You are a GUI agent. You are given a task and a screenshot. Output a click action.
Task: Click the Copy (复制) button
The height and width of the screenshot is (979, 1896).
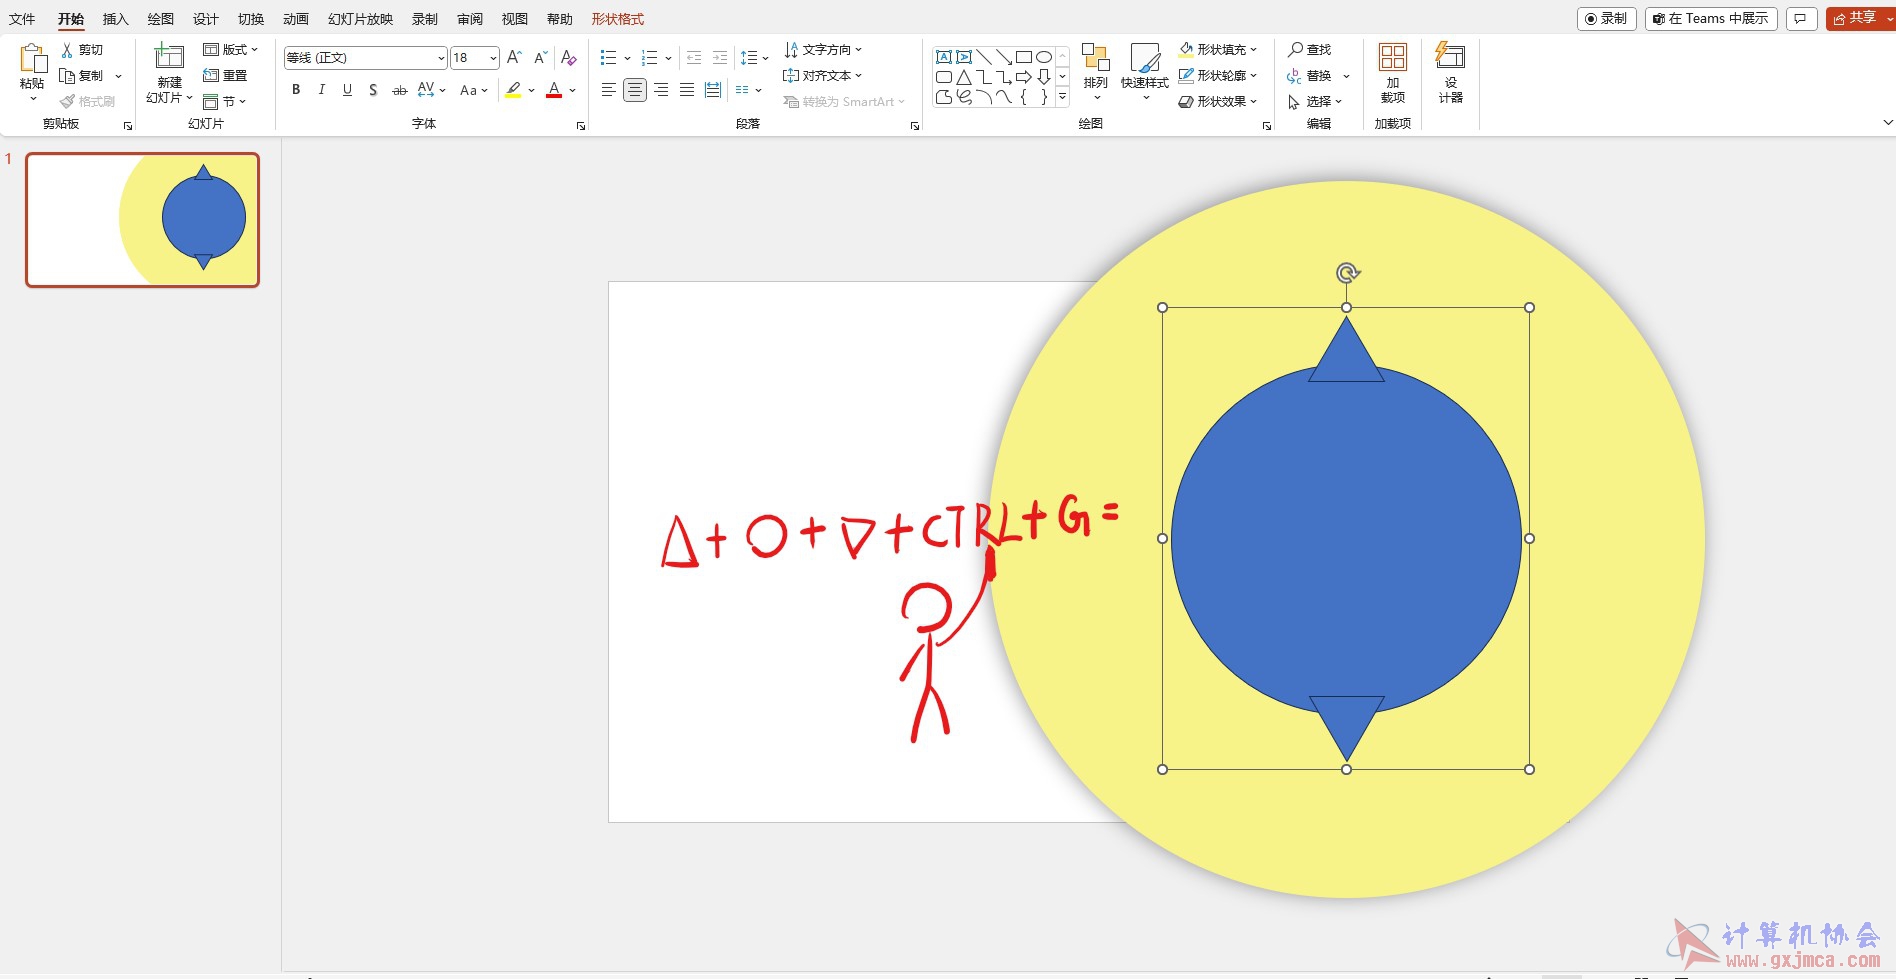pos(81,76)
